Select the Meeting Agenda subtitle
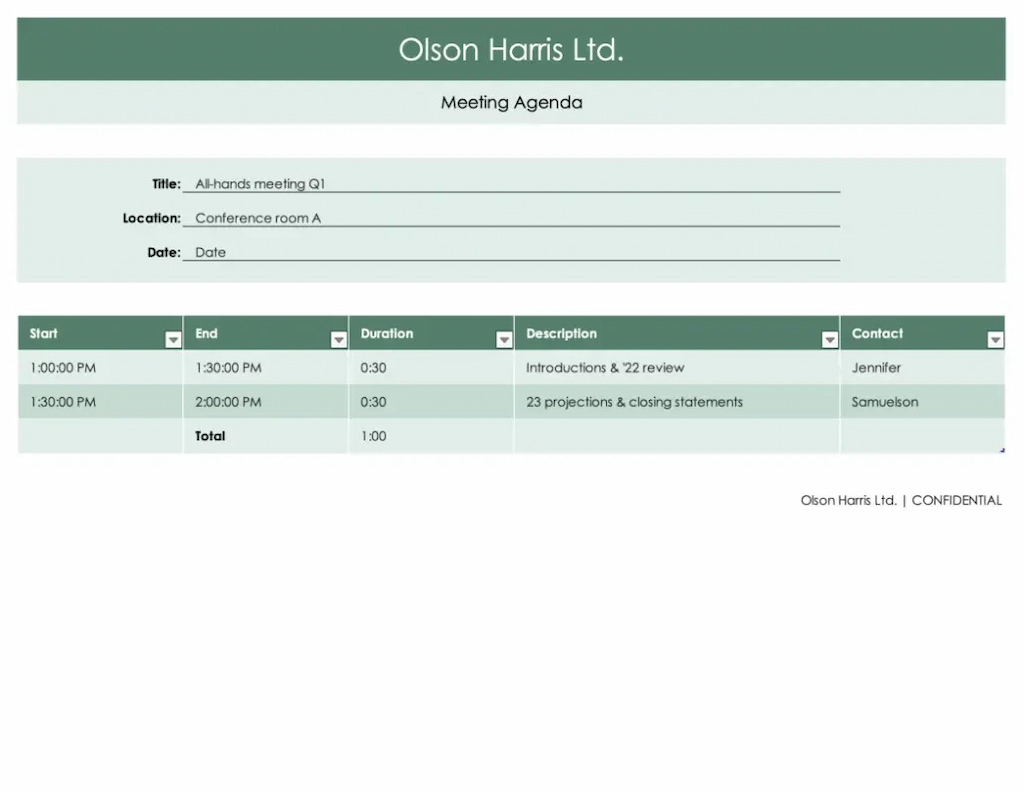Viewport: 1024px width, 792px height. (511, 102)
